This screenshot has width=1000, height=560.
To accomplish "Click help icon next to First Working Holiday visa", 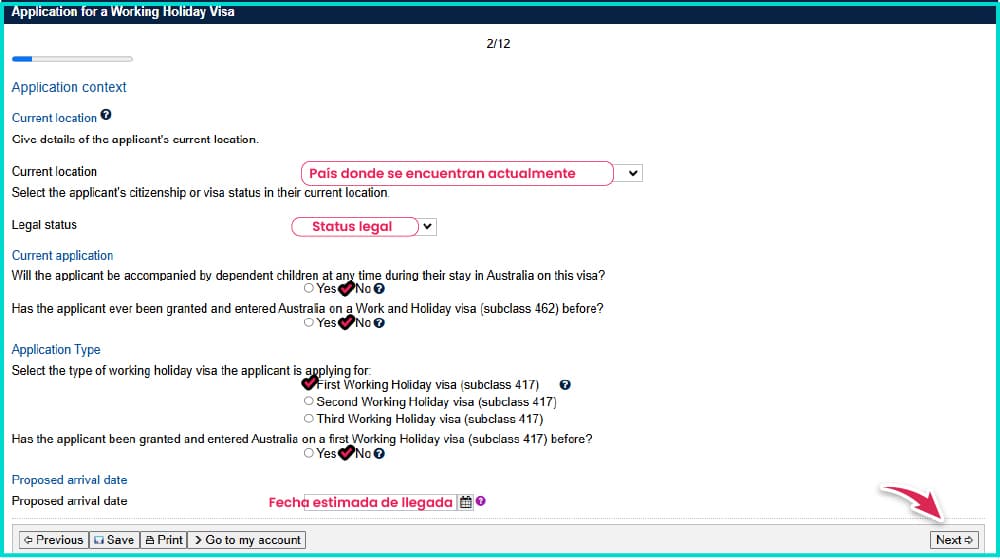I will click(x=565, y=385).
